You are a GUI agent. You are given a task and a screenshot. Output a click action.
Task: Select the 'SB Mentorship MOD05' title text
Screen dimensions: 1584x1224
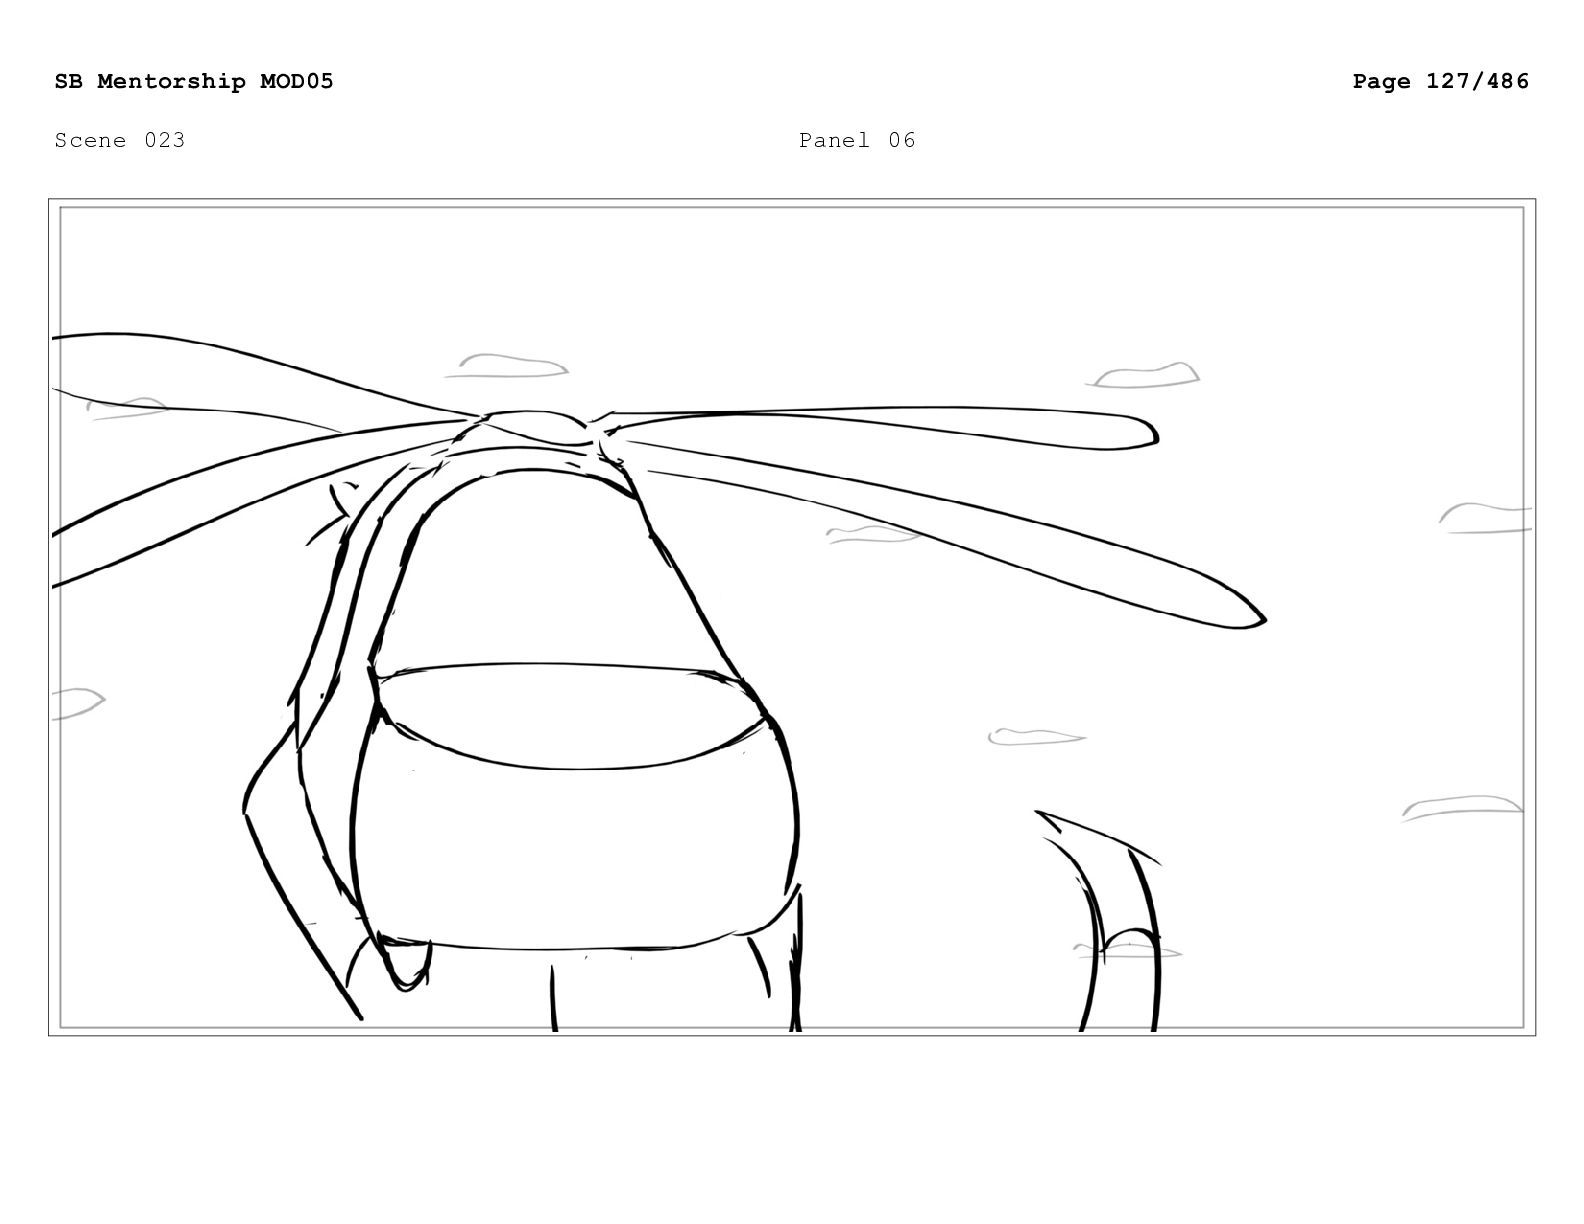(x=194, y=81)
